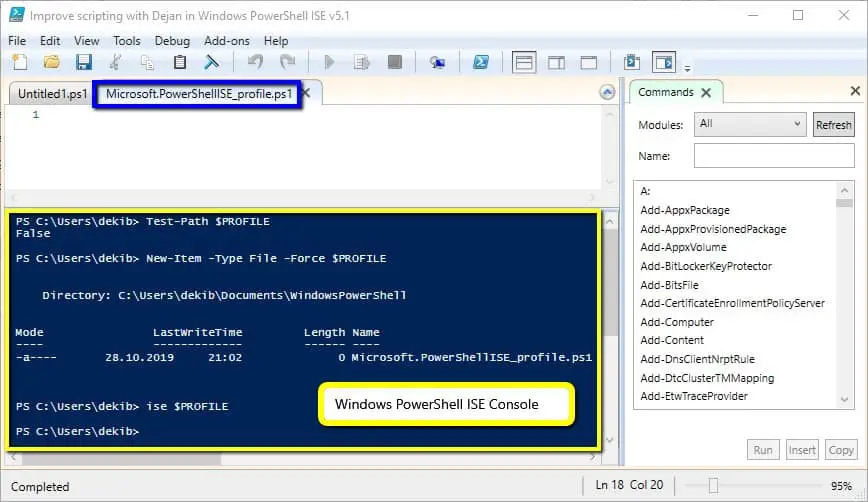This screenshot has width=868, height=502.
Task: Click the Copy button in Commands pane
Action: click(x=840, y=450)
